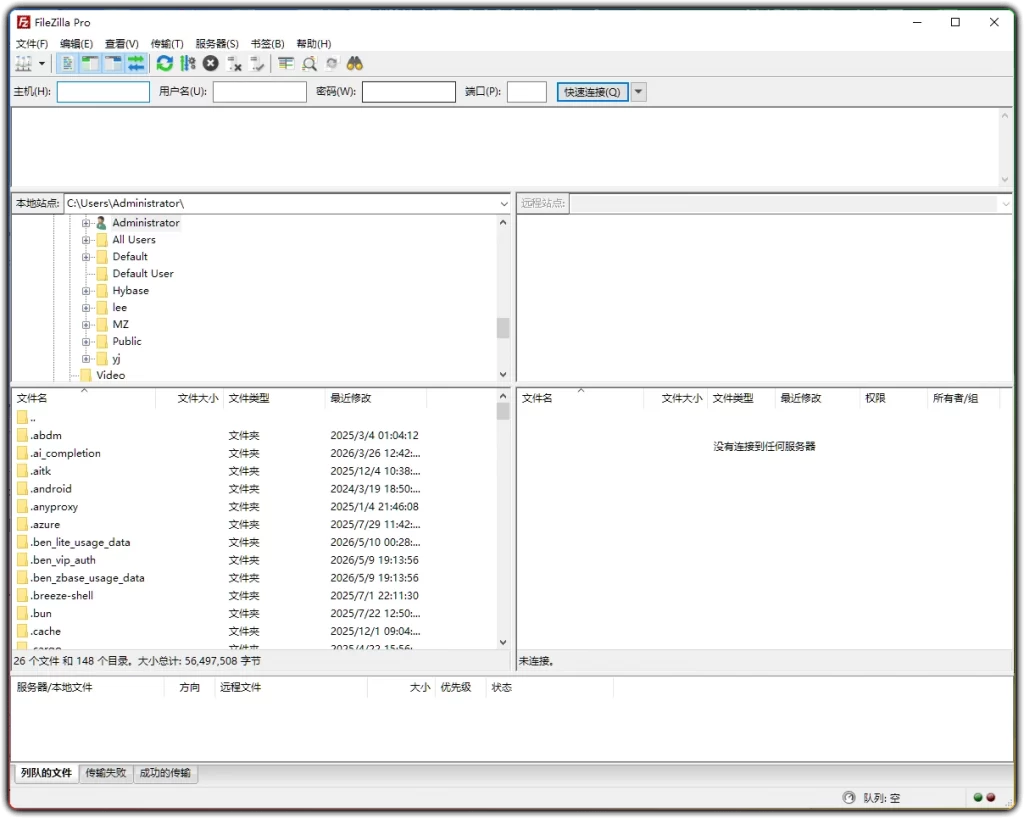Open local site path dropdown
This screenshot has width=1024, height=818.
point(504,204)
